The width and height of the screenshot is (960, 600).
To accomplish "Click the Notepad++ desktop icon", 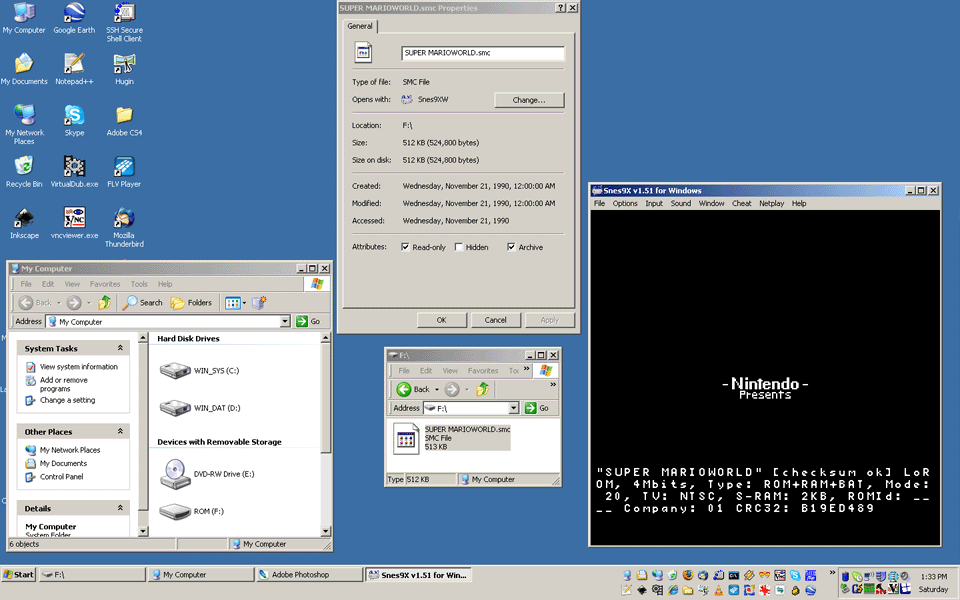I will click(x=74, y=64).
